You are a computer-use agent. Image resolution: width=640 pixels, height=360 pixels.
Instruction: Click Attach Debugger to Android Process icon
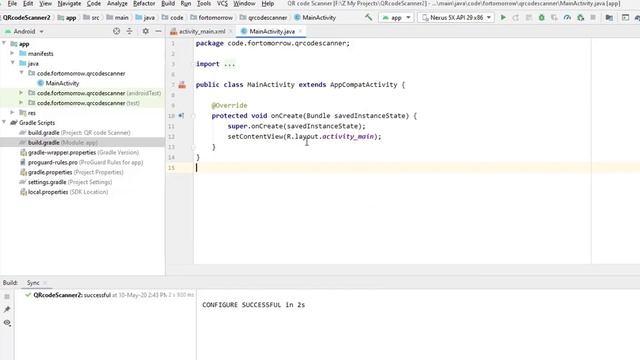[x=580, y=18]
